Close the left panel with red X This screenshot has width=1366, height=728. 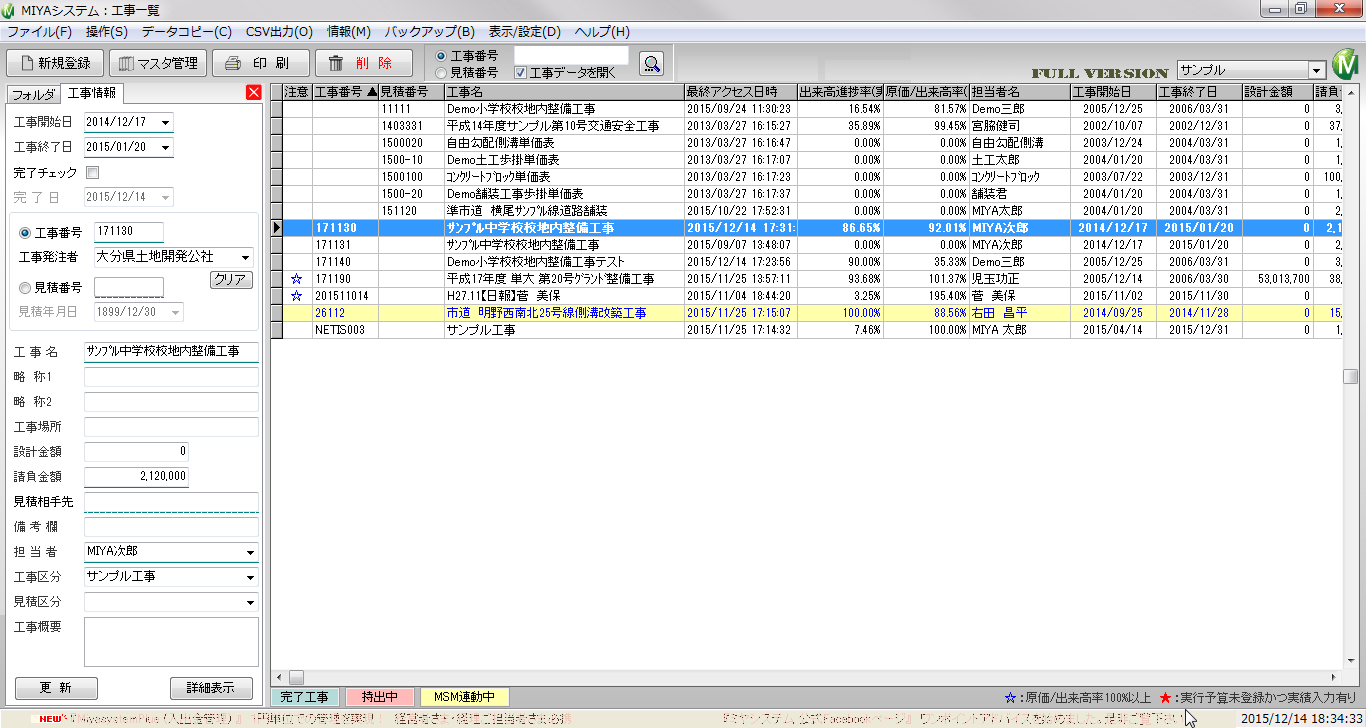253,93
